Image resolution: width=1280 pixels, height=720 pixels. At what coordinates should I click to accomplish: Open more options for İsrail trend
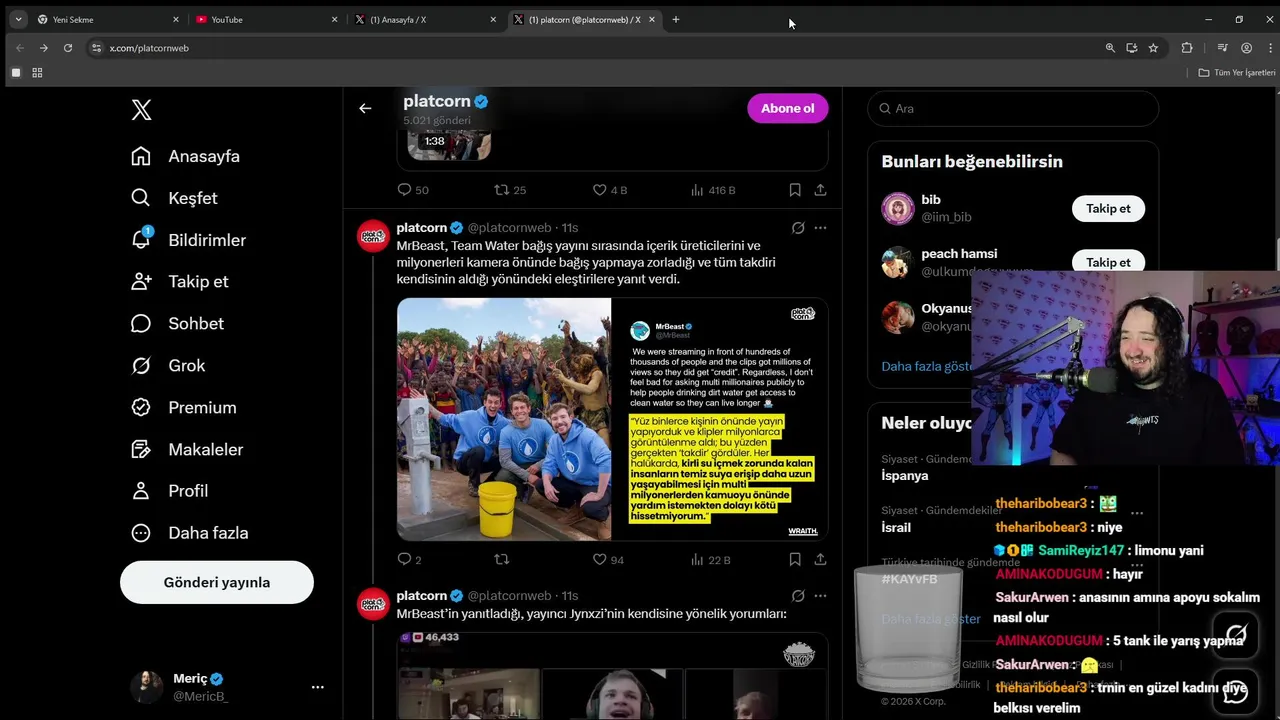(x=1137, y=513)
